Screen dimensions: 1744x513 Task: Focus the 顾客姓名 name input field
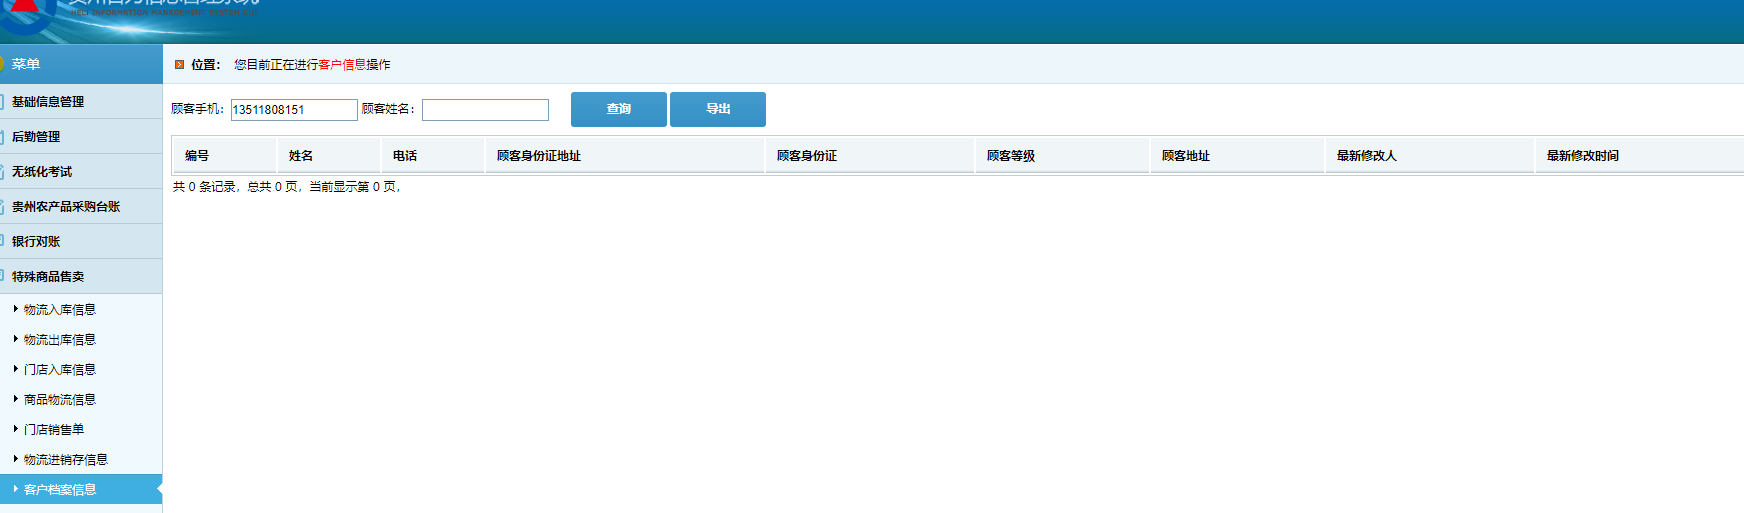(485, 110)
